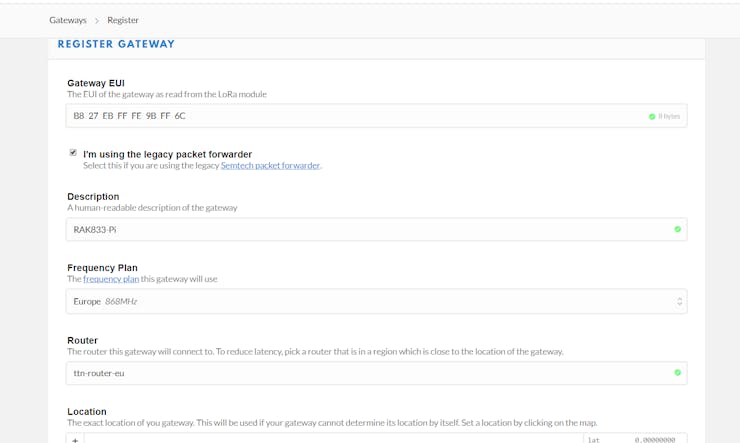
Task: Click into the Description field with RAK833-Pi
Action: [377, 229]
